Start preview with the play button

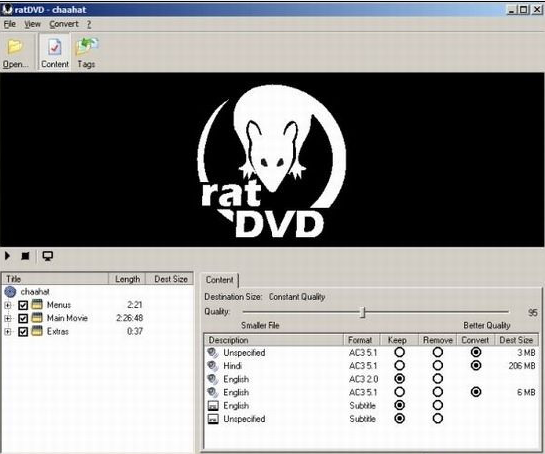pyautogui.click(x=7, y=256)
